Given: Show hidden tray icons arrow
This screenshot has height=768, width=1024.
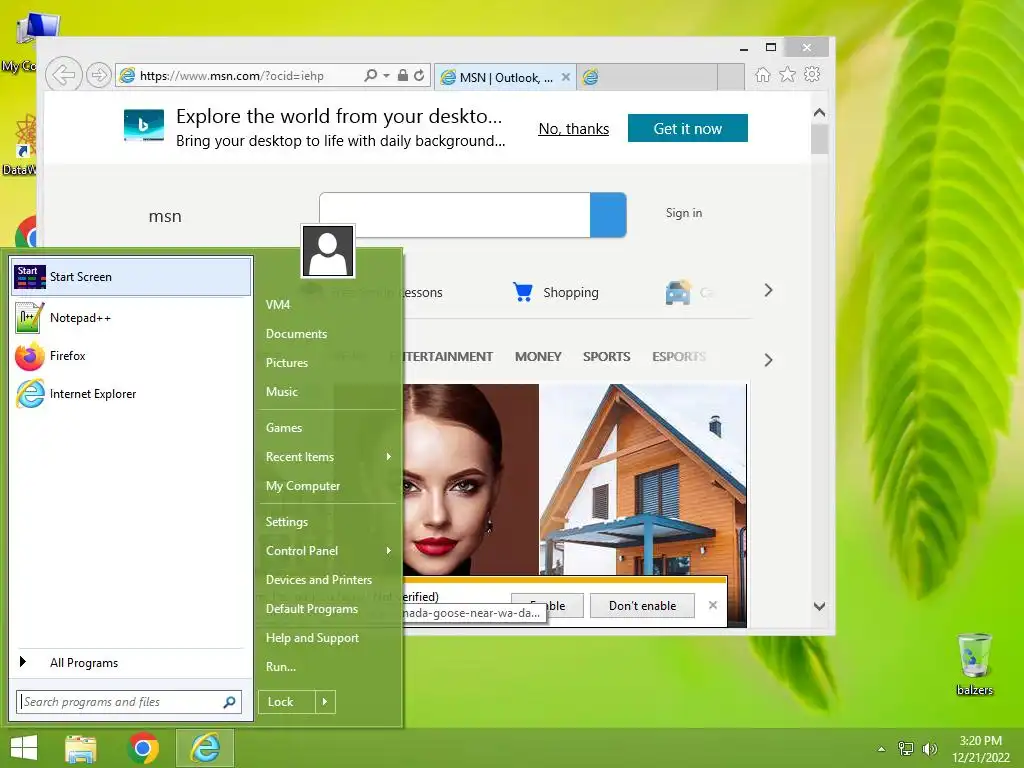Looking at the screenshot, I should pos(882,749).
